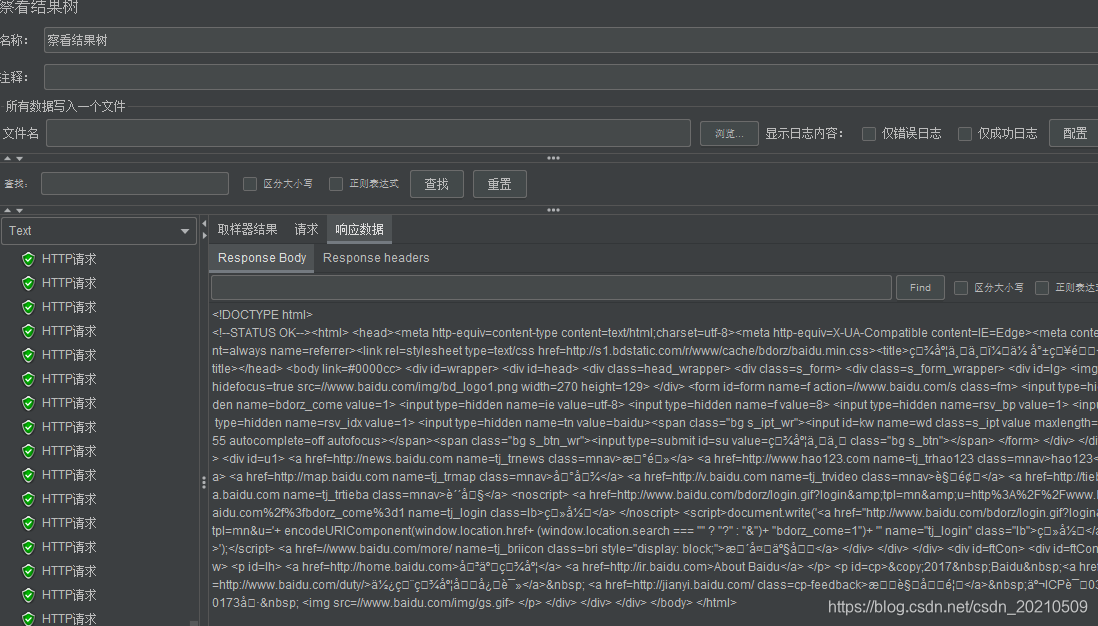The height and width of the screenshot is (626, 1098).
Task: Click the Find button in the response panel
Action: click(x=920, y=288)
